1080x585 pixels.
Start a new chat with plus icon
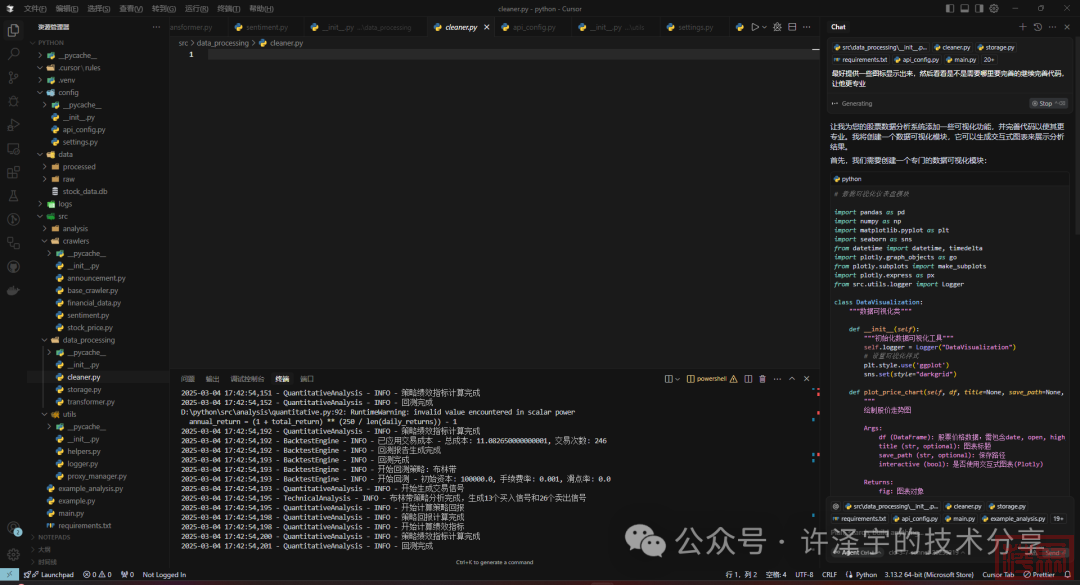point(1023,27)
